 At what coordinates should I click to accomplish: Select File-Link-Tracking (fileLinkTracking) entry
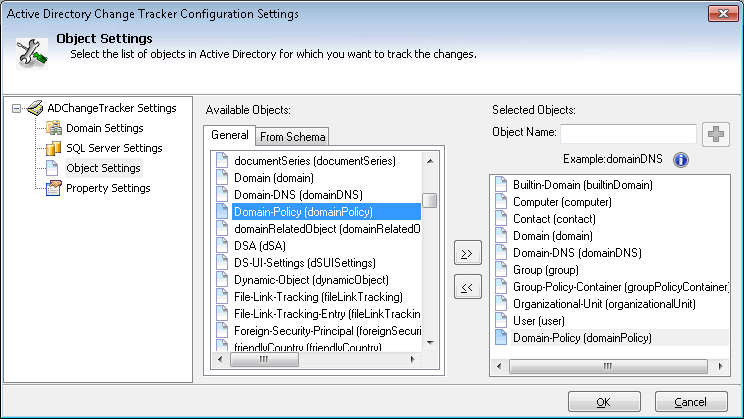318,297
